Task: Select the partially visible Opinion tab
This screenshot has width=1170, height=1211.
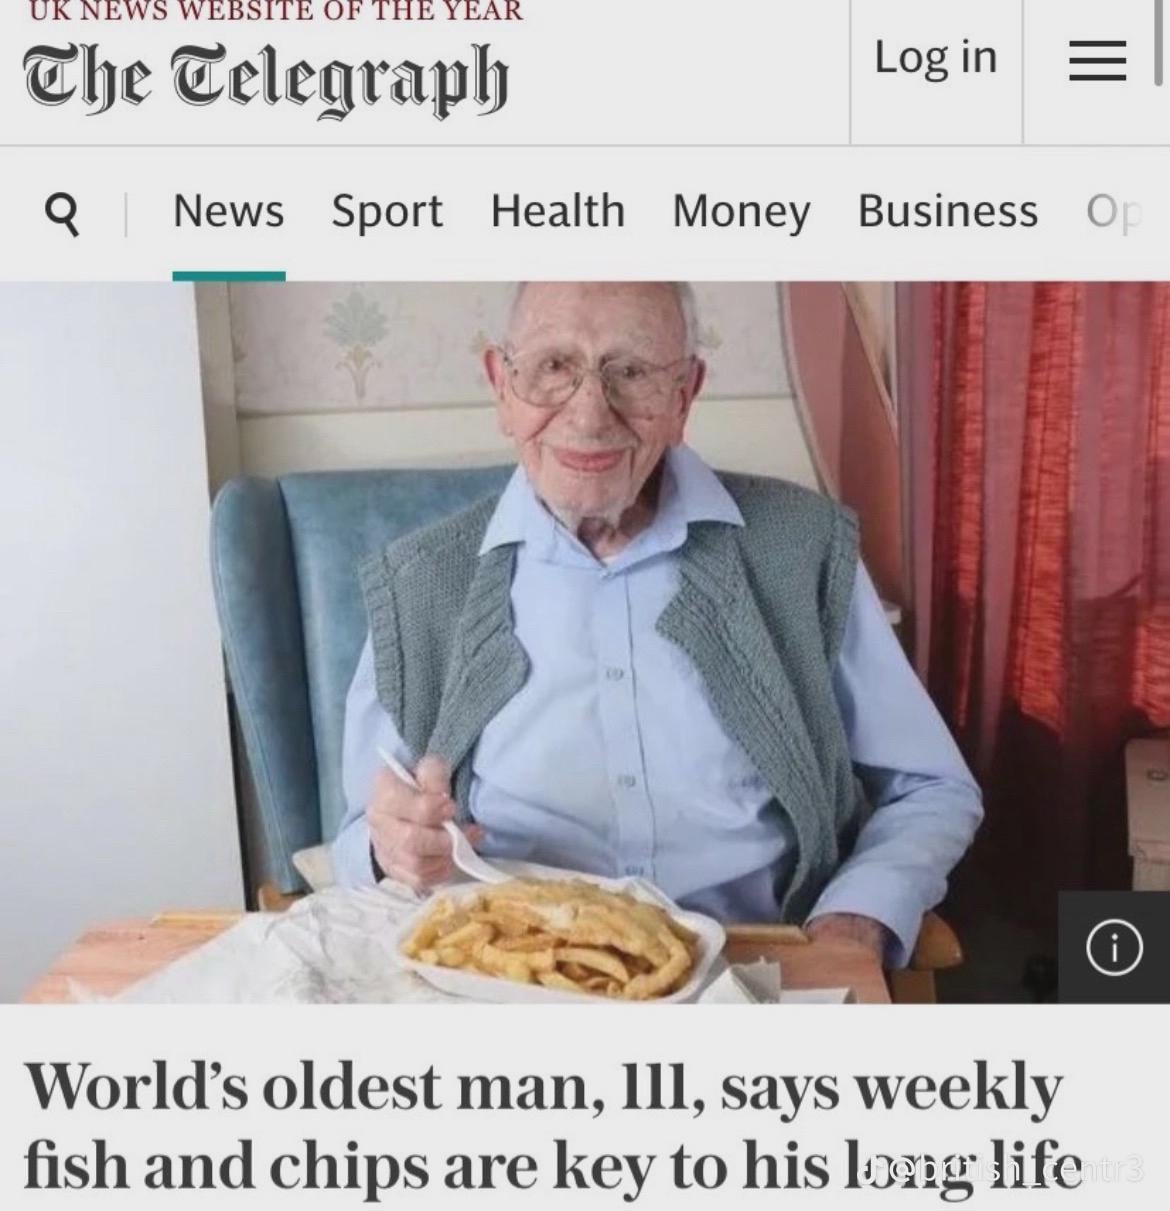Action: 1113,212
